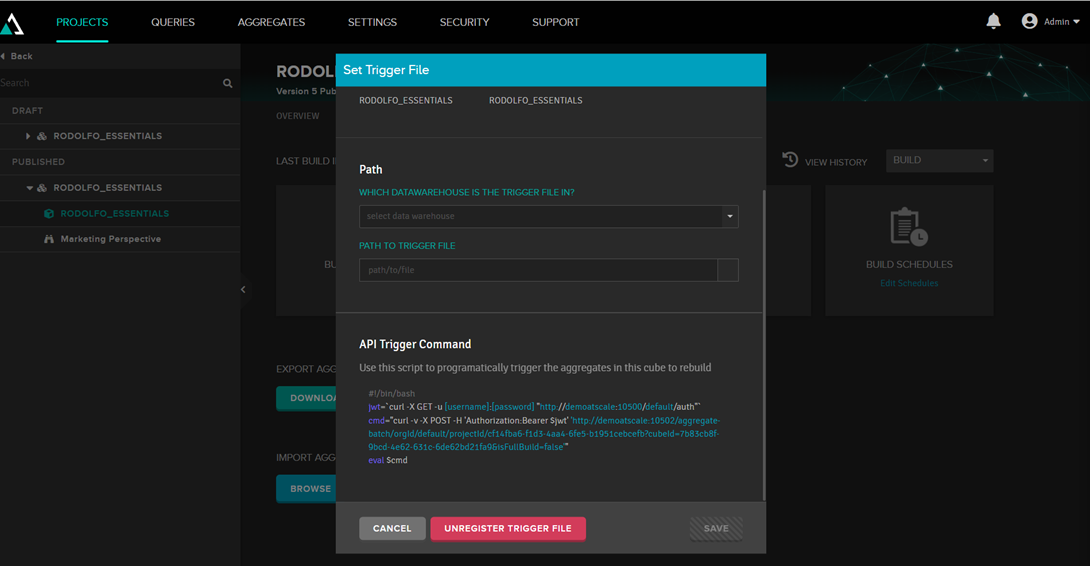Click the published RODOLFO_ESSENTIALS cube icon

(49, 213)
